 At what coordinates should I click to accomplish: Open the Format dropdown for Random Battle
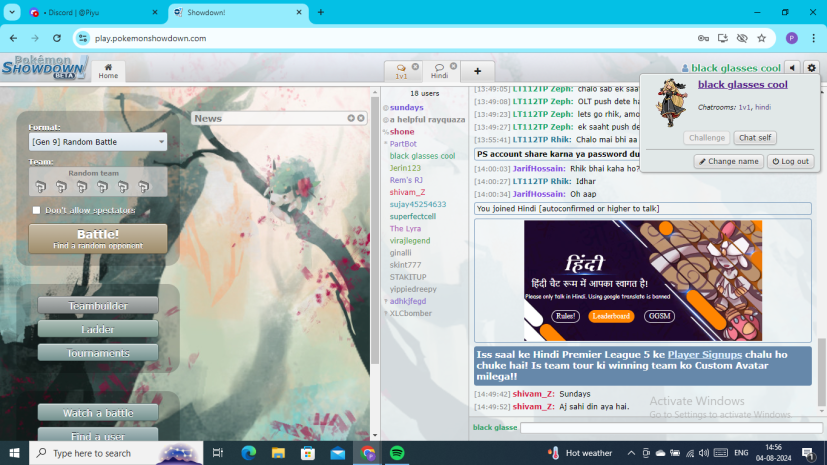pos(98,142)
